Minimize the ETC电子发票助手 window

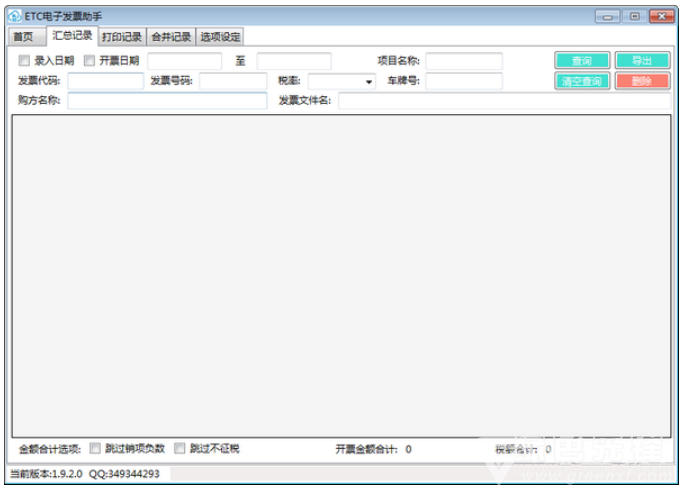[x=607, y=17]
